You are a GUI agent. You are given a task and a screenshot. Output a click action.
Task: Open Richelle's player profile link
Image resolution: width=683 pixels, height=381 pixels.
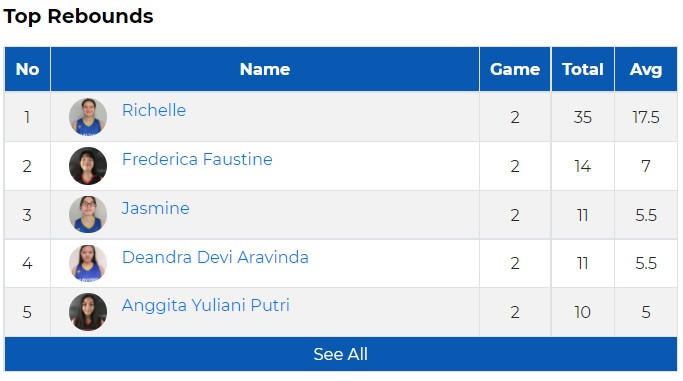tap(154, 110)
